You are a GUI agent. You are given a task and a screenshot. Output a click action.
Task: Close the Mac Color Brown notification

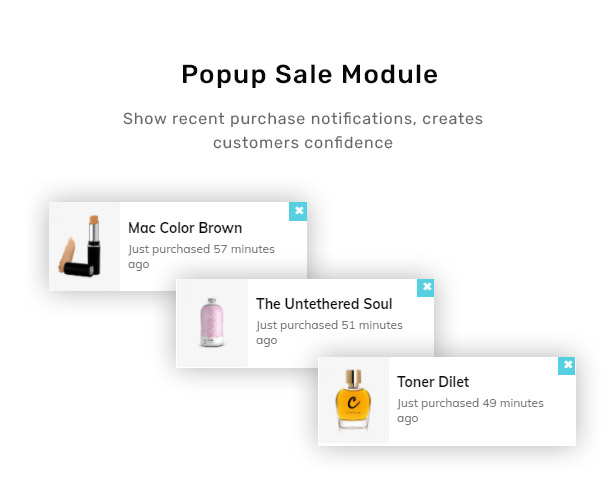298,211
